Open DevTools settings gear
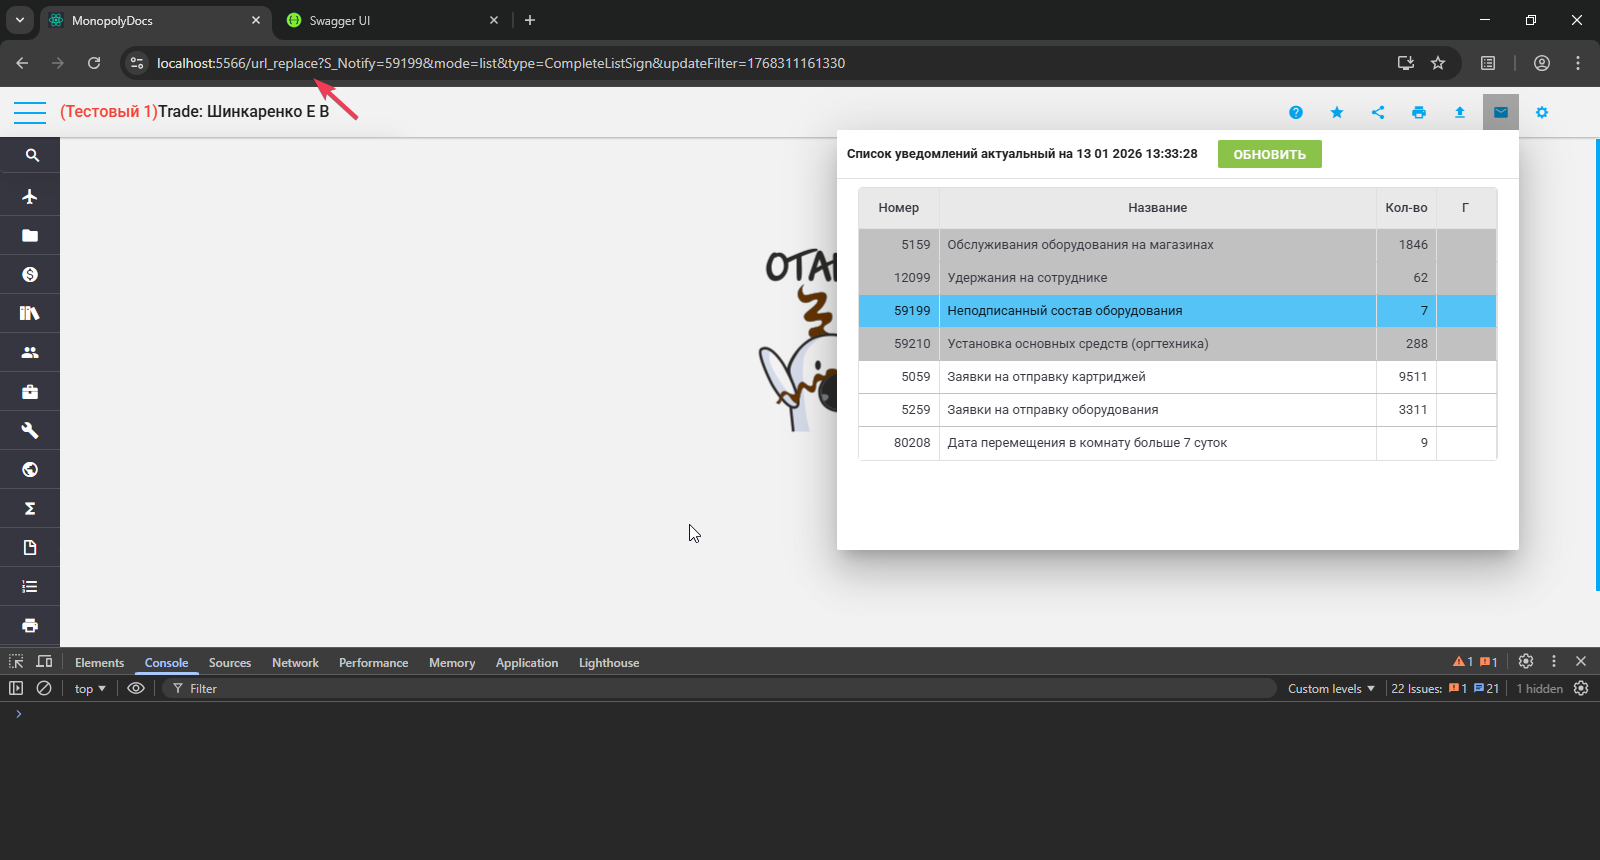Image resolution: width=1600 pixels, height=860 pixels. pyautogui.click(x=1526, y=661)
